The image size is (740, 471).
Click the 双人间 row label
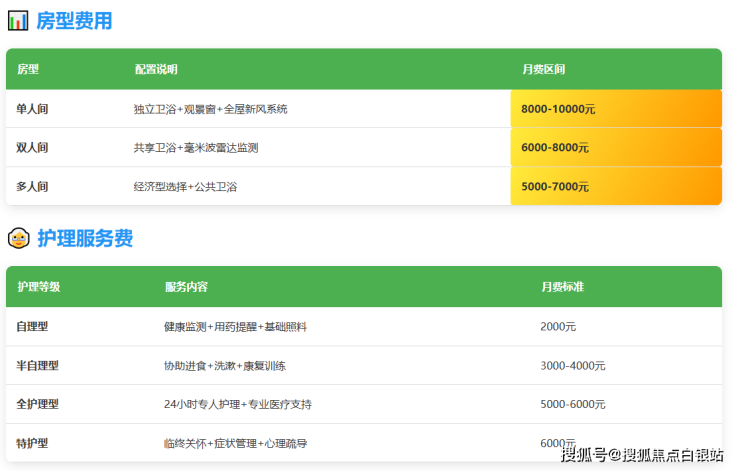click(33, 147)
